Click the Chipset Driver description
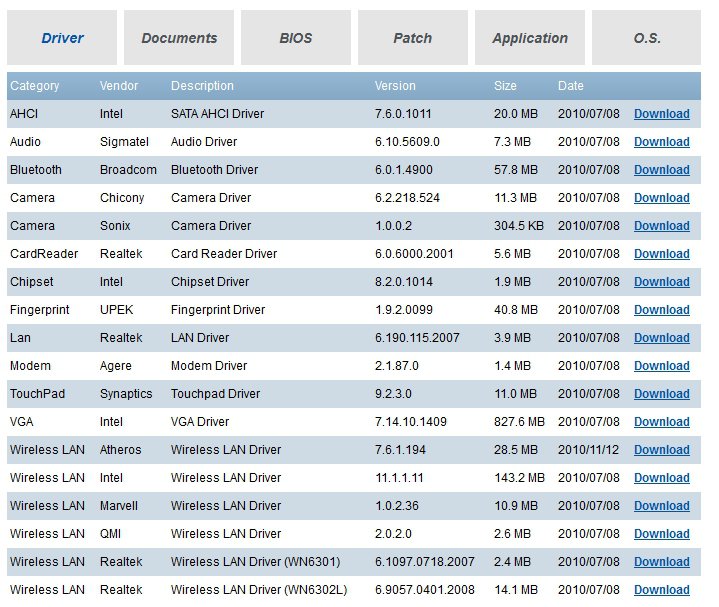 [210, 281]
